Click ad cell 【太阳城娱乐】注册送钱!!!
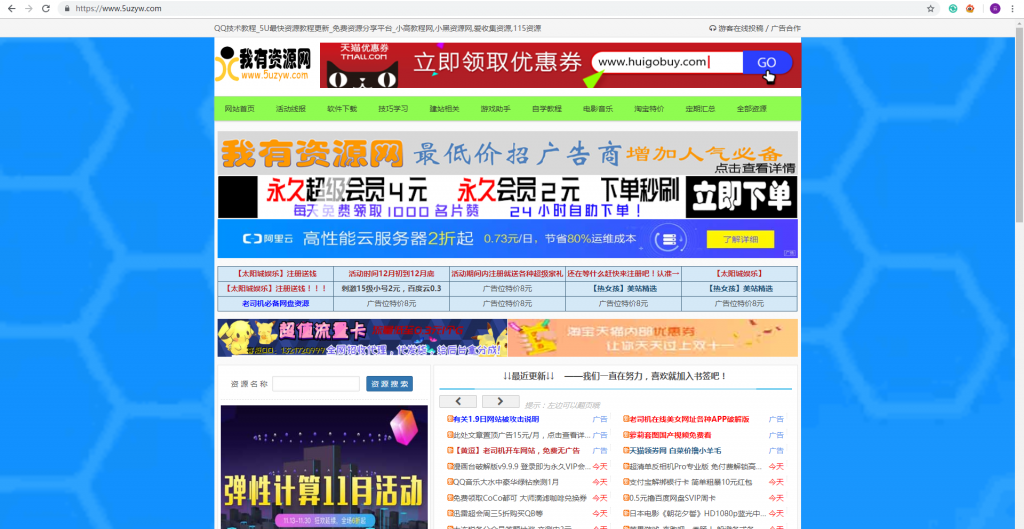 276,289
